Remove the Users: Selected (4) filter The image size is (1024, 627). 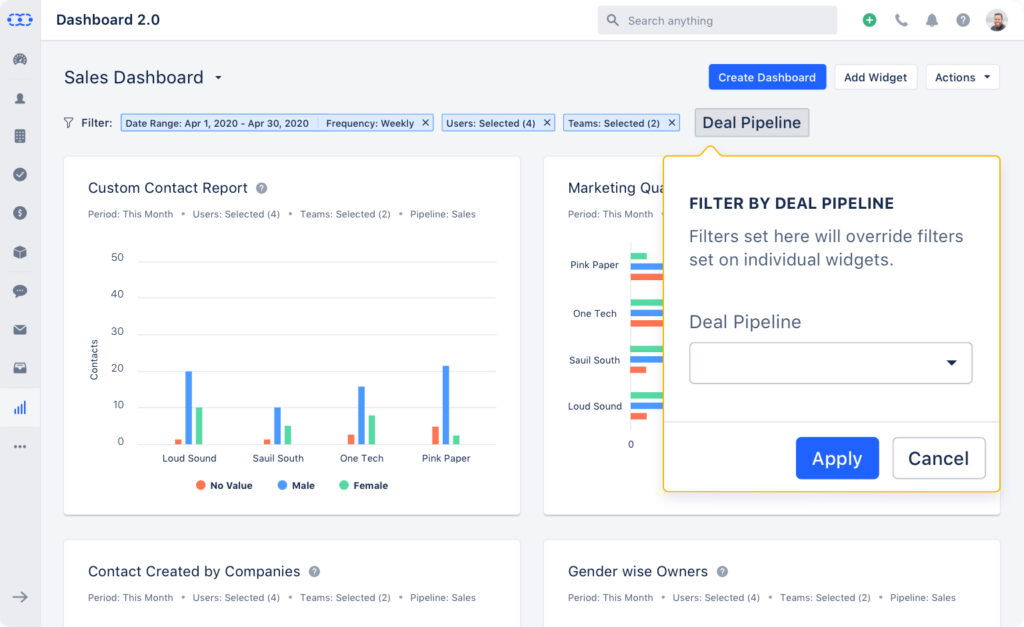[547, 123]
